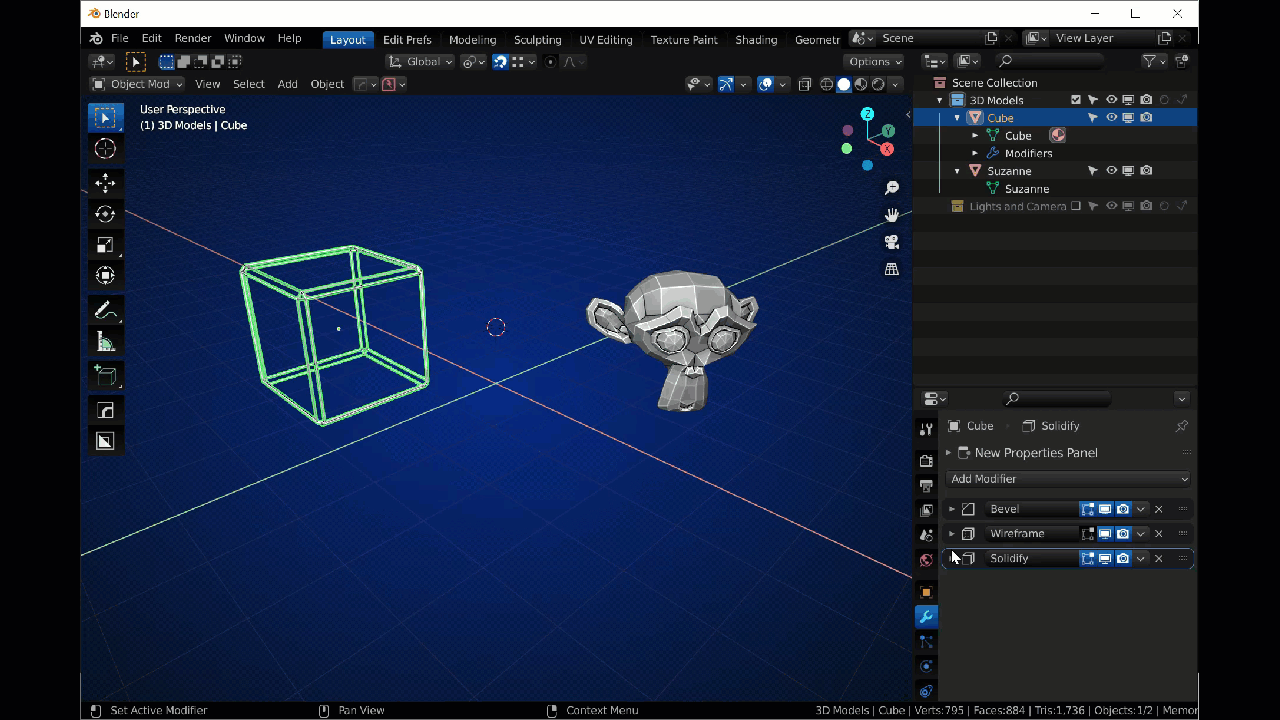1280x720 pixels.
Task: Open the Particles properties tab
Action: point(926,641)
